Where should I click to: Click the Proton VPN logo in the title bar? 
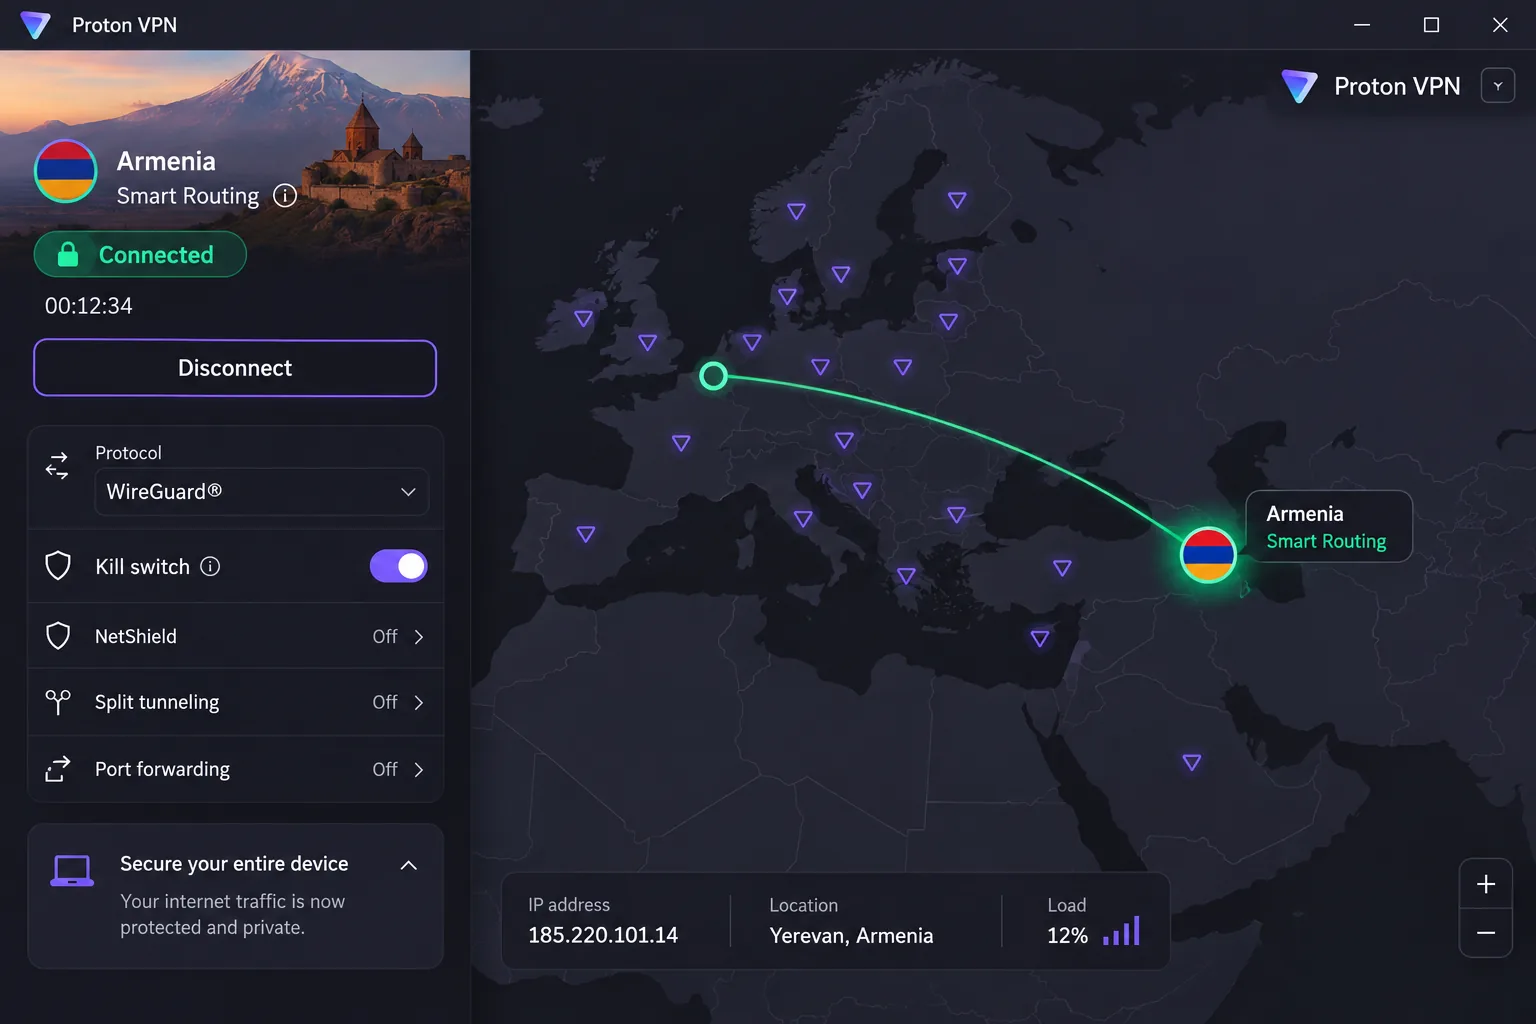(35, 25)
